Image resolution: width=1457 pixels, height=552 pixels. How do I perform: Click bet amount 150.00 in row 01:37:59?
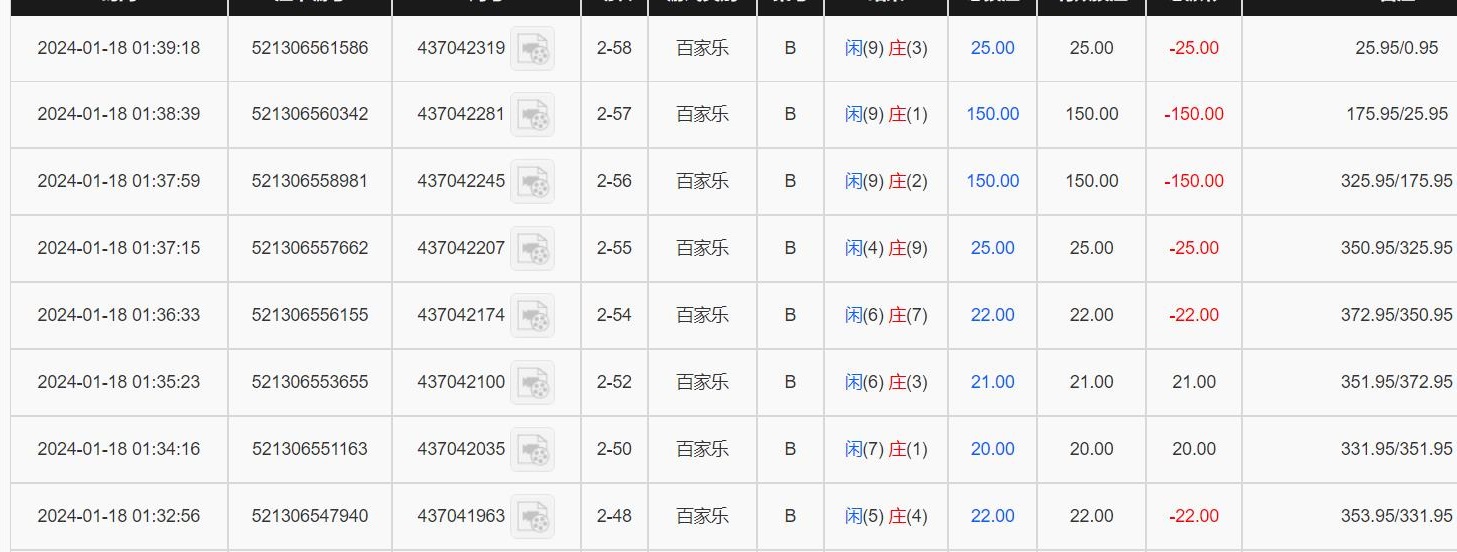(992, 181)
